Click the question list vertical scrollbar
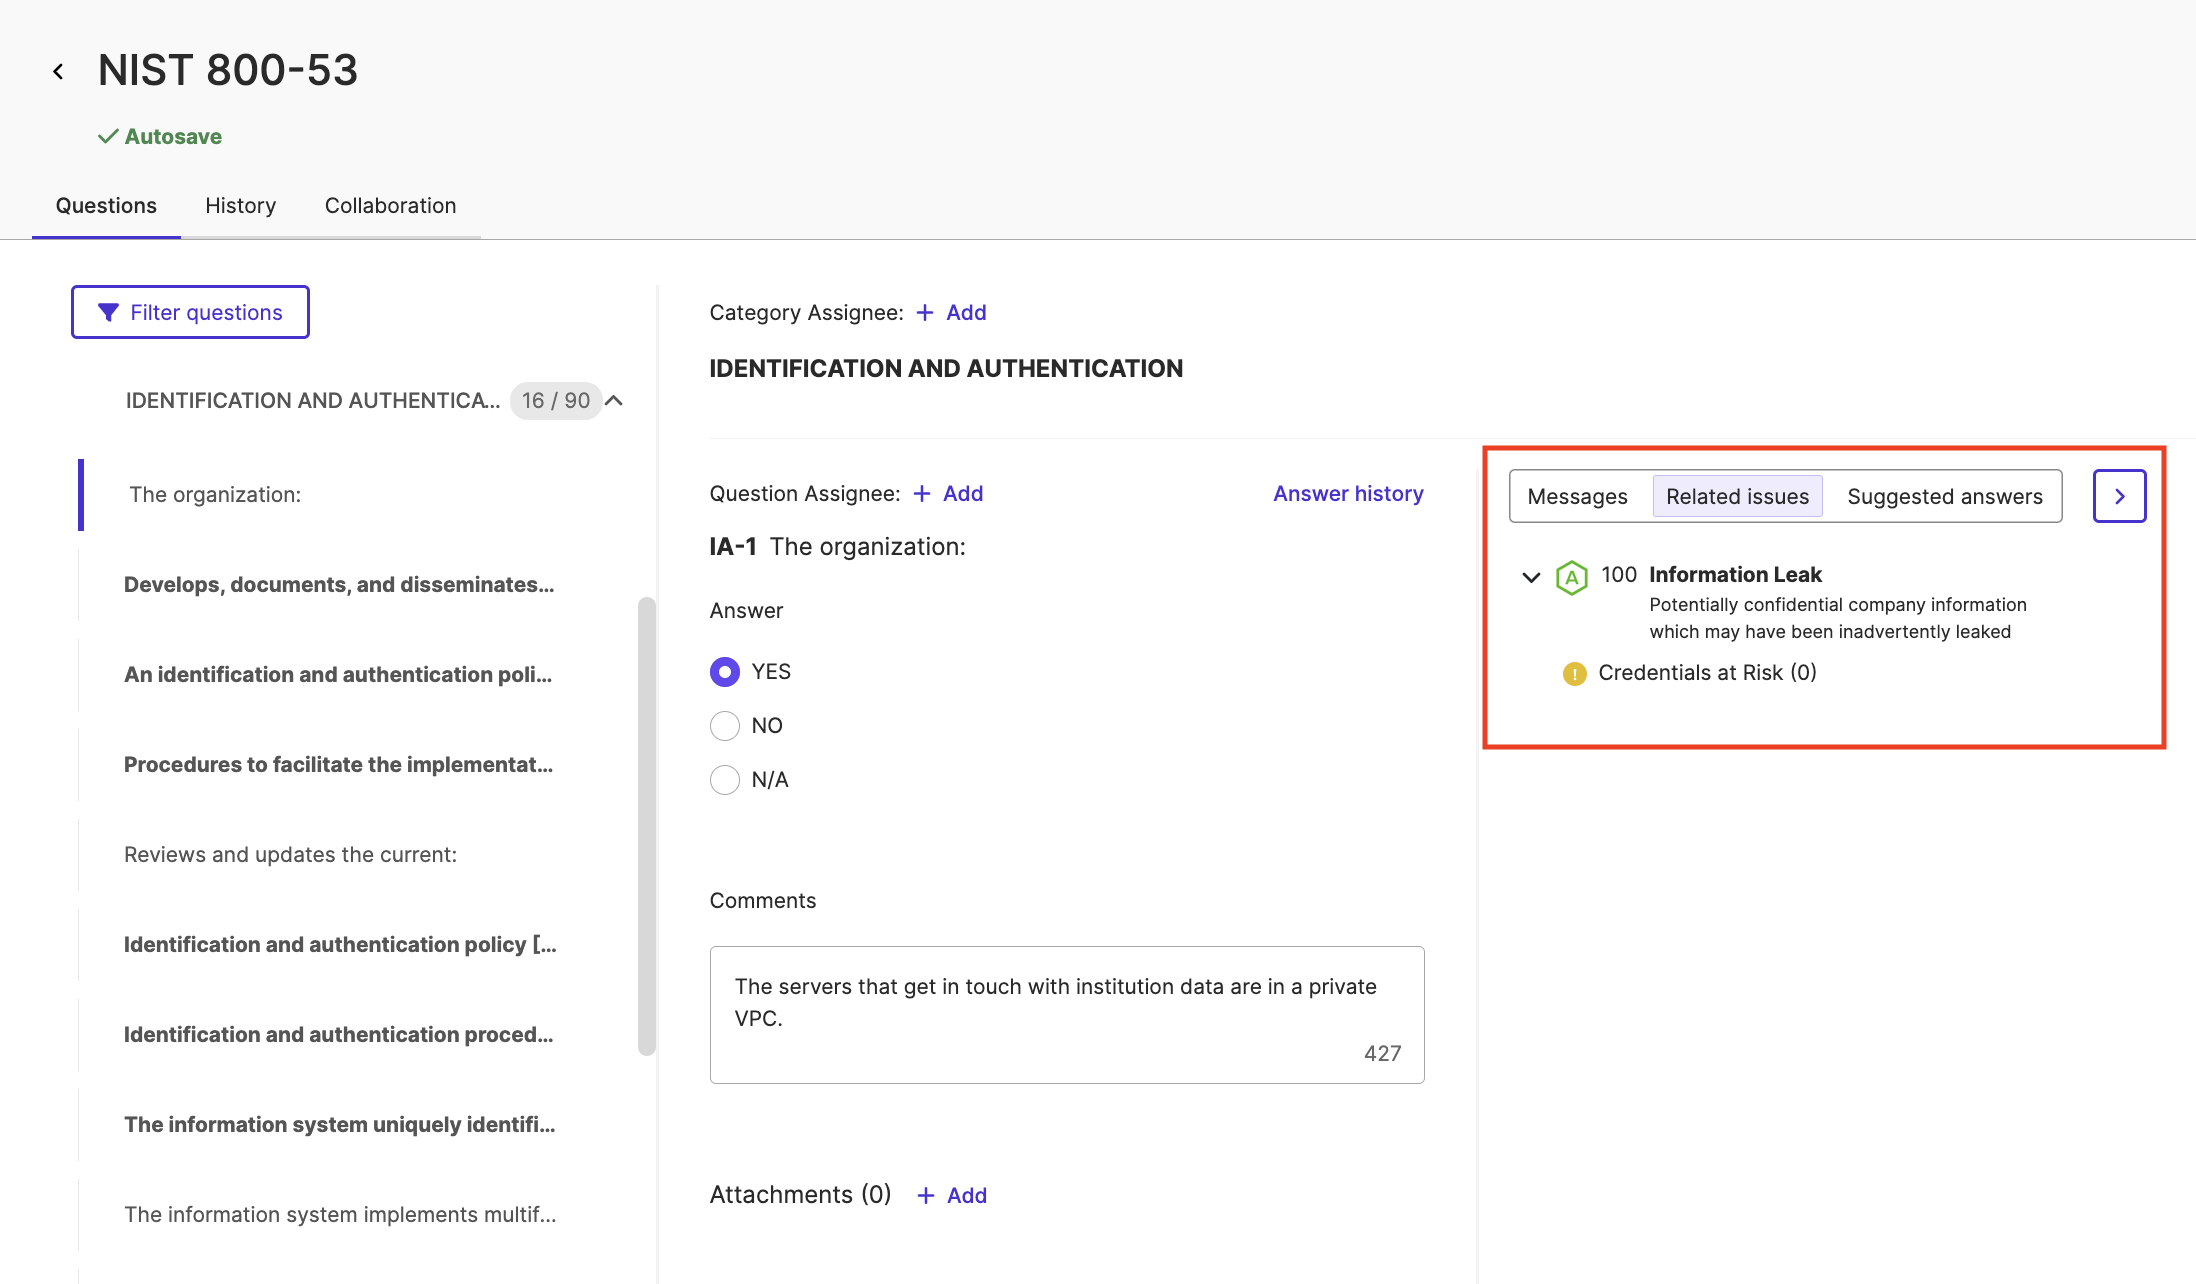 647,826
